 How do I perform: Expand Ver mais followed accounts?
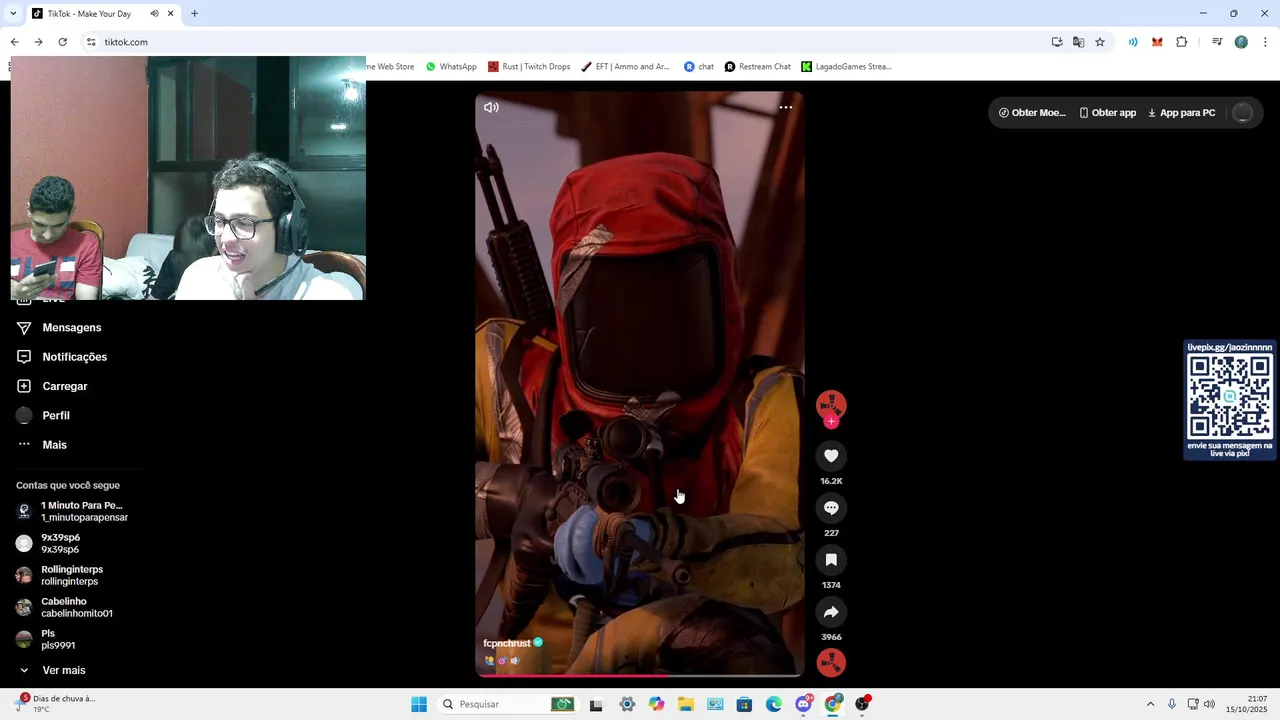(x=52, y=670)
